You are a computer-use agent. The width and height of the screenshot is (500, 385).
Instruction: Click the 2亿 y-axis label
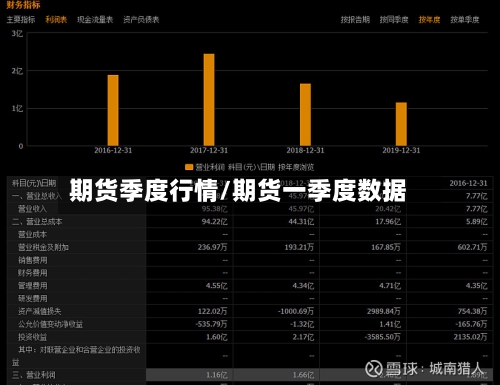17,71
